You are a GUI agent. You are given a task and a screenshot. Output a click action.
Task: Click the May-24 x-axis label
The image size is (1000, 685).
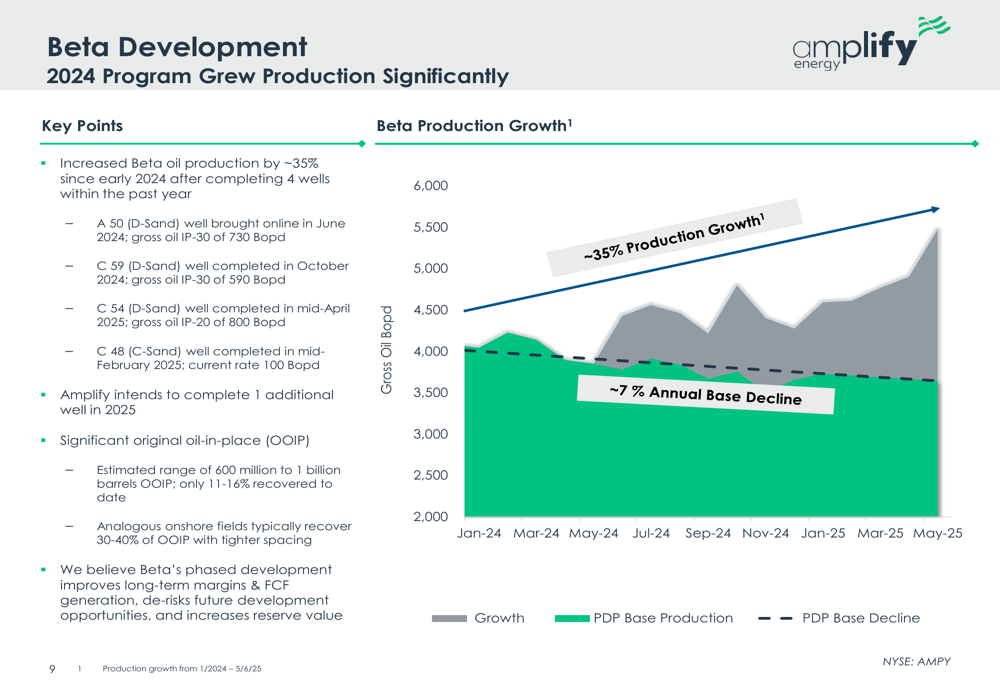[594, 533]
